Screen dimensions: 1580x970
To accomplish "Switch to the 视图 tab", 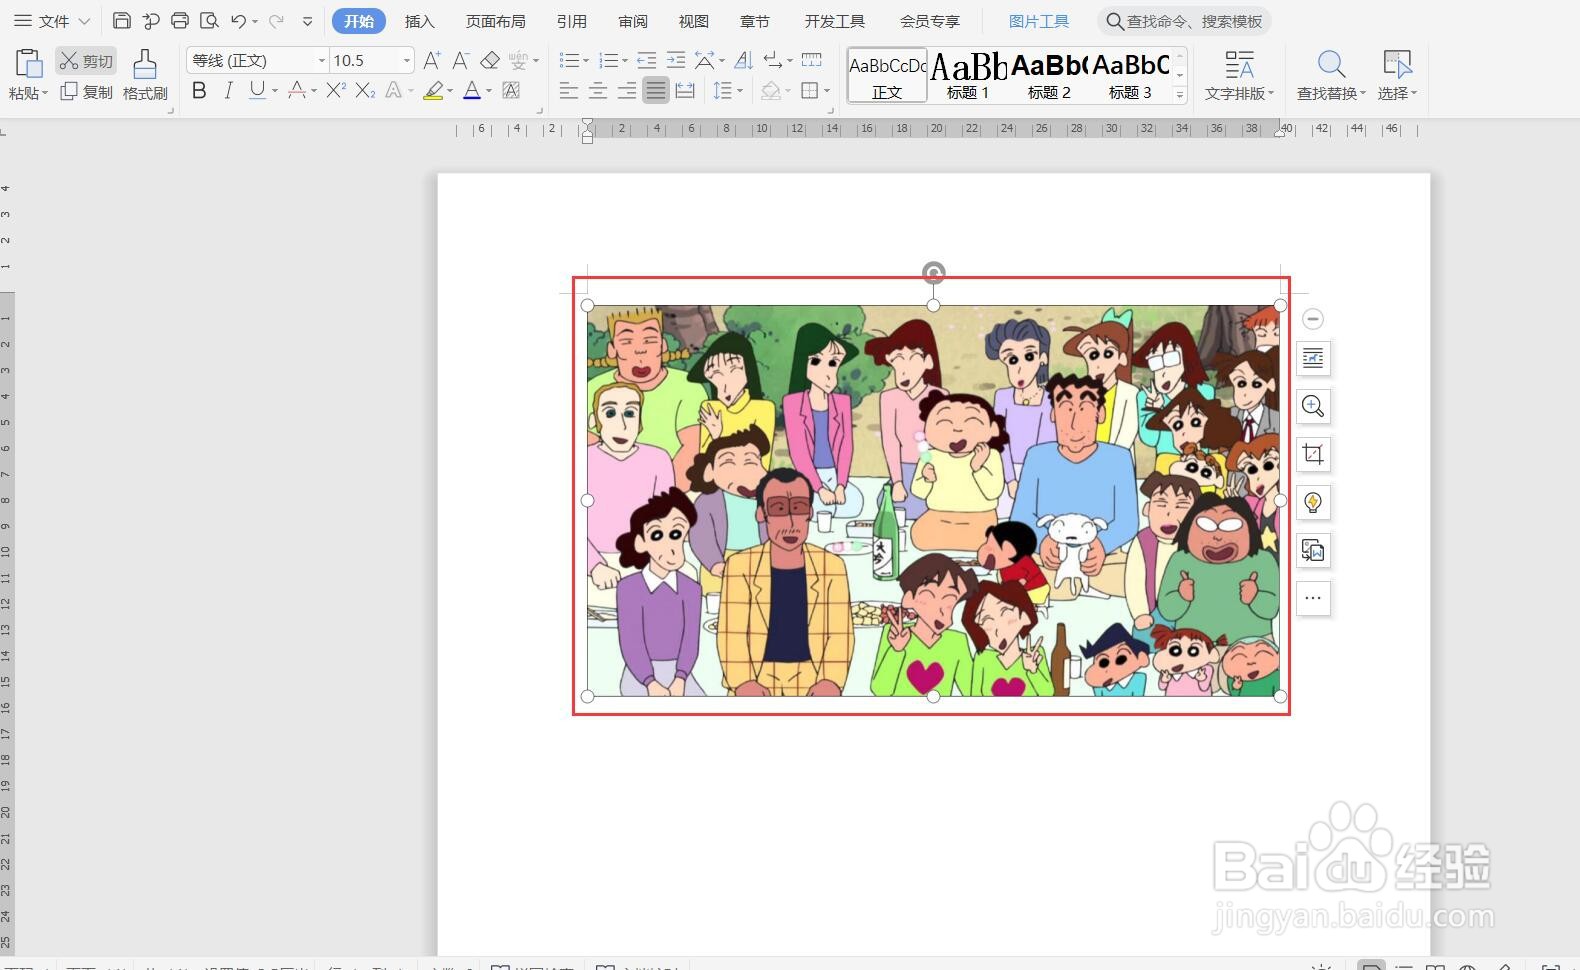I will click(694, 21).
